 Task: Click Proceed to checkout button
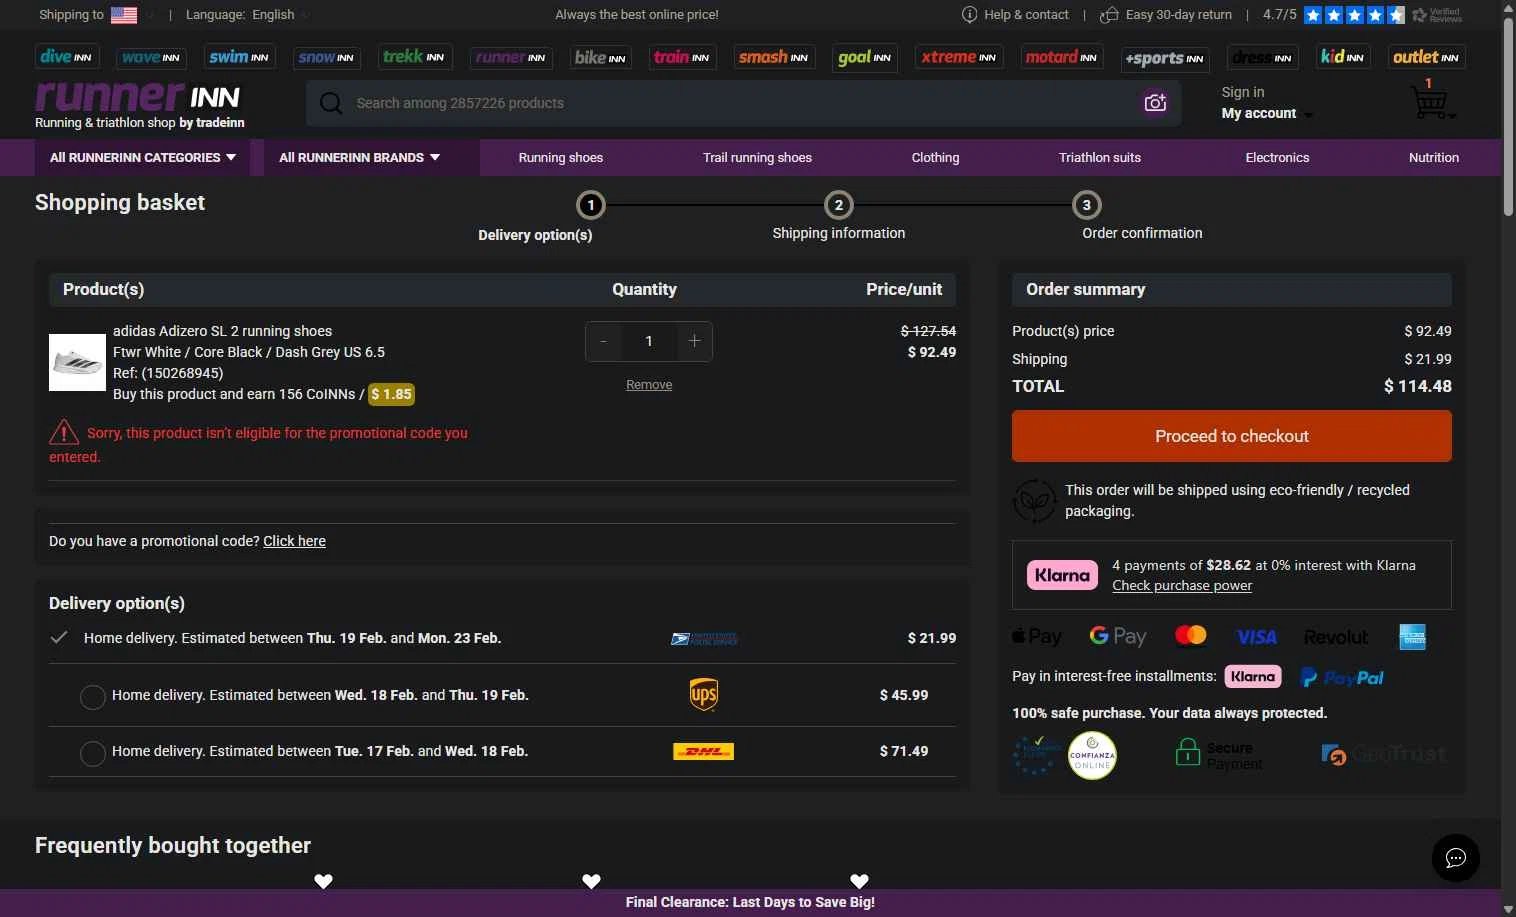pos(1232,436)
